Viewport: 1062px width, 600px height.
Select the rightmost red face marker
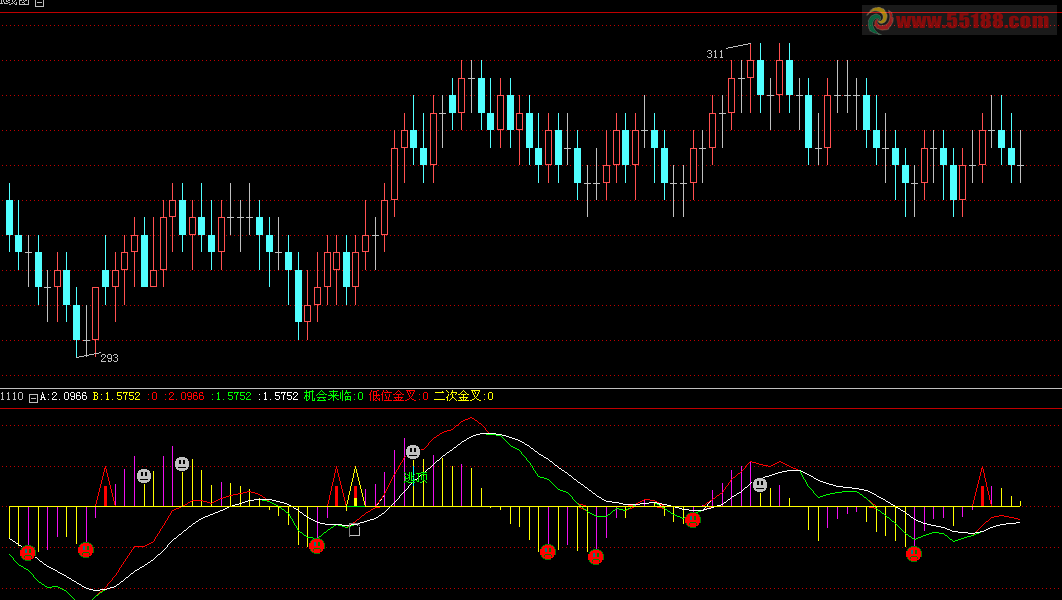(x=914, y=554)
